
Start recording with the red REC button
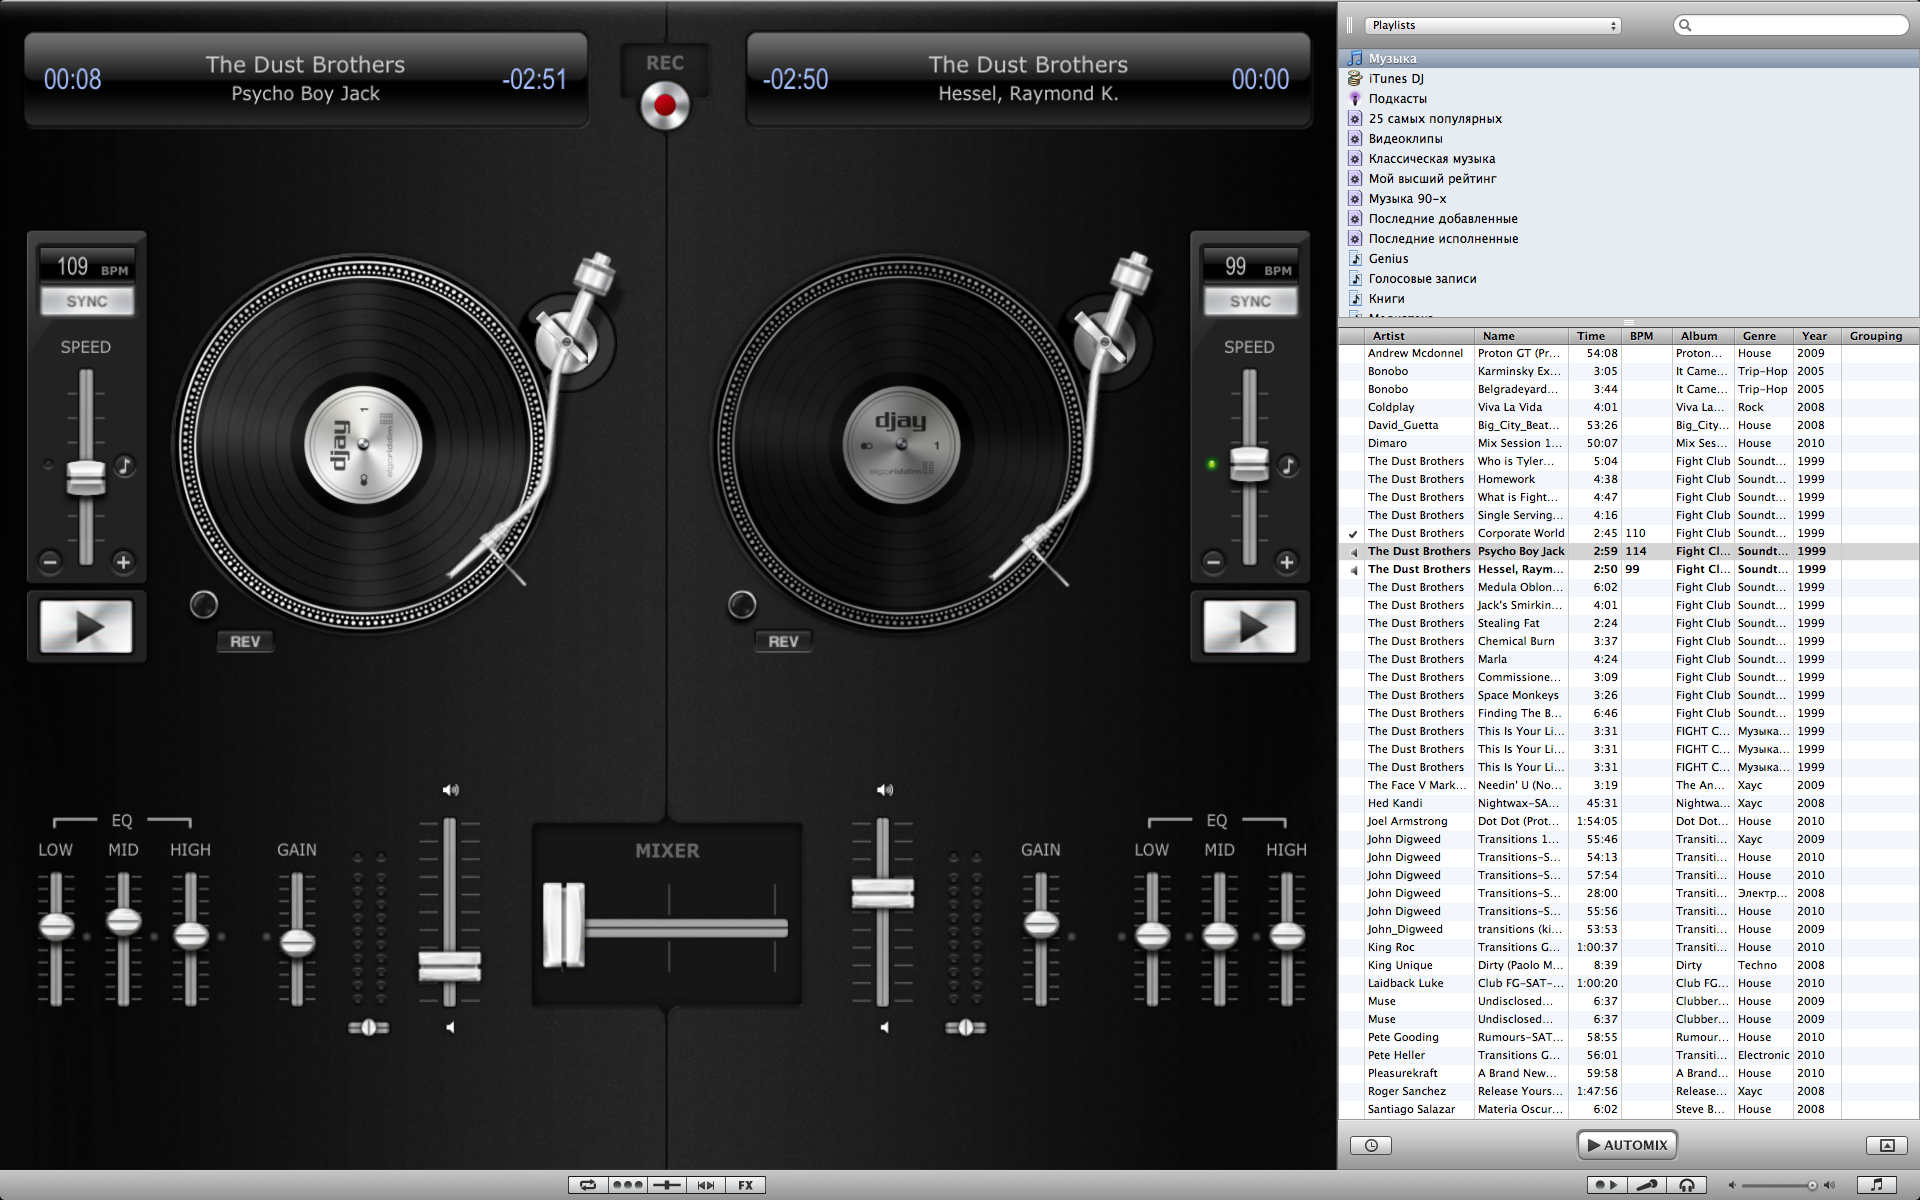(x=665, y=105)
